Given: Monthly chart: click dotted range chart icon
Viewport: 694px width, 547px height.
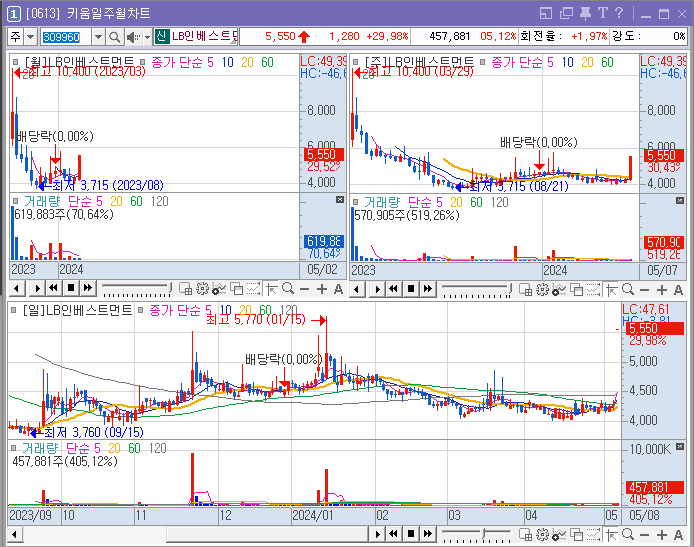Looking at the screenshot, I should tap(253, 289).
